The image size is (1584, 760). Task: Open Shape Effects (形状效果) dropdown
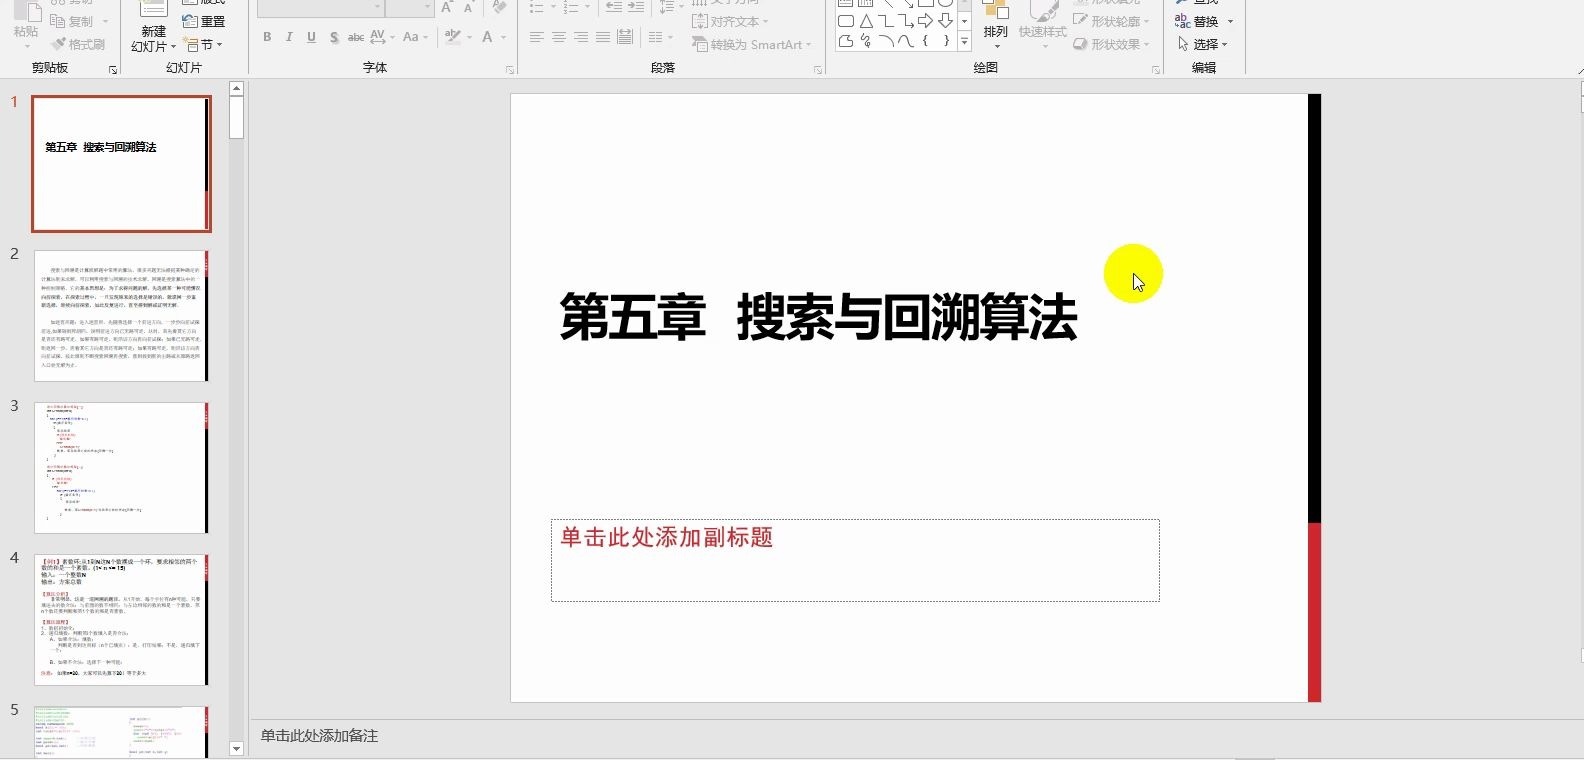(x=1111, y=44)
